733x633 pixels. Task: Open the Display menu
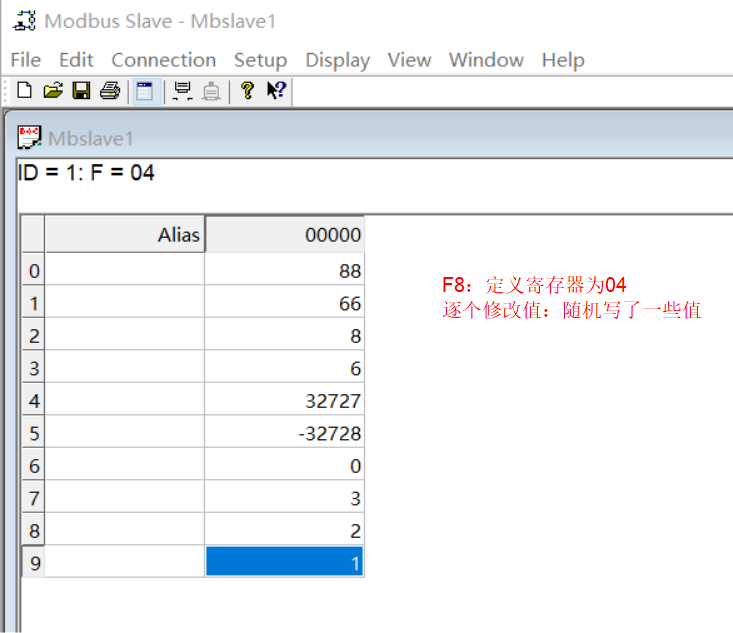point(338,60)
